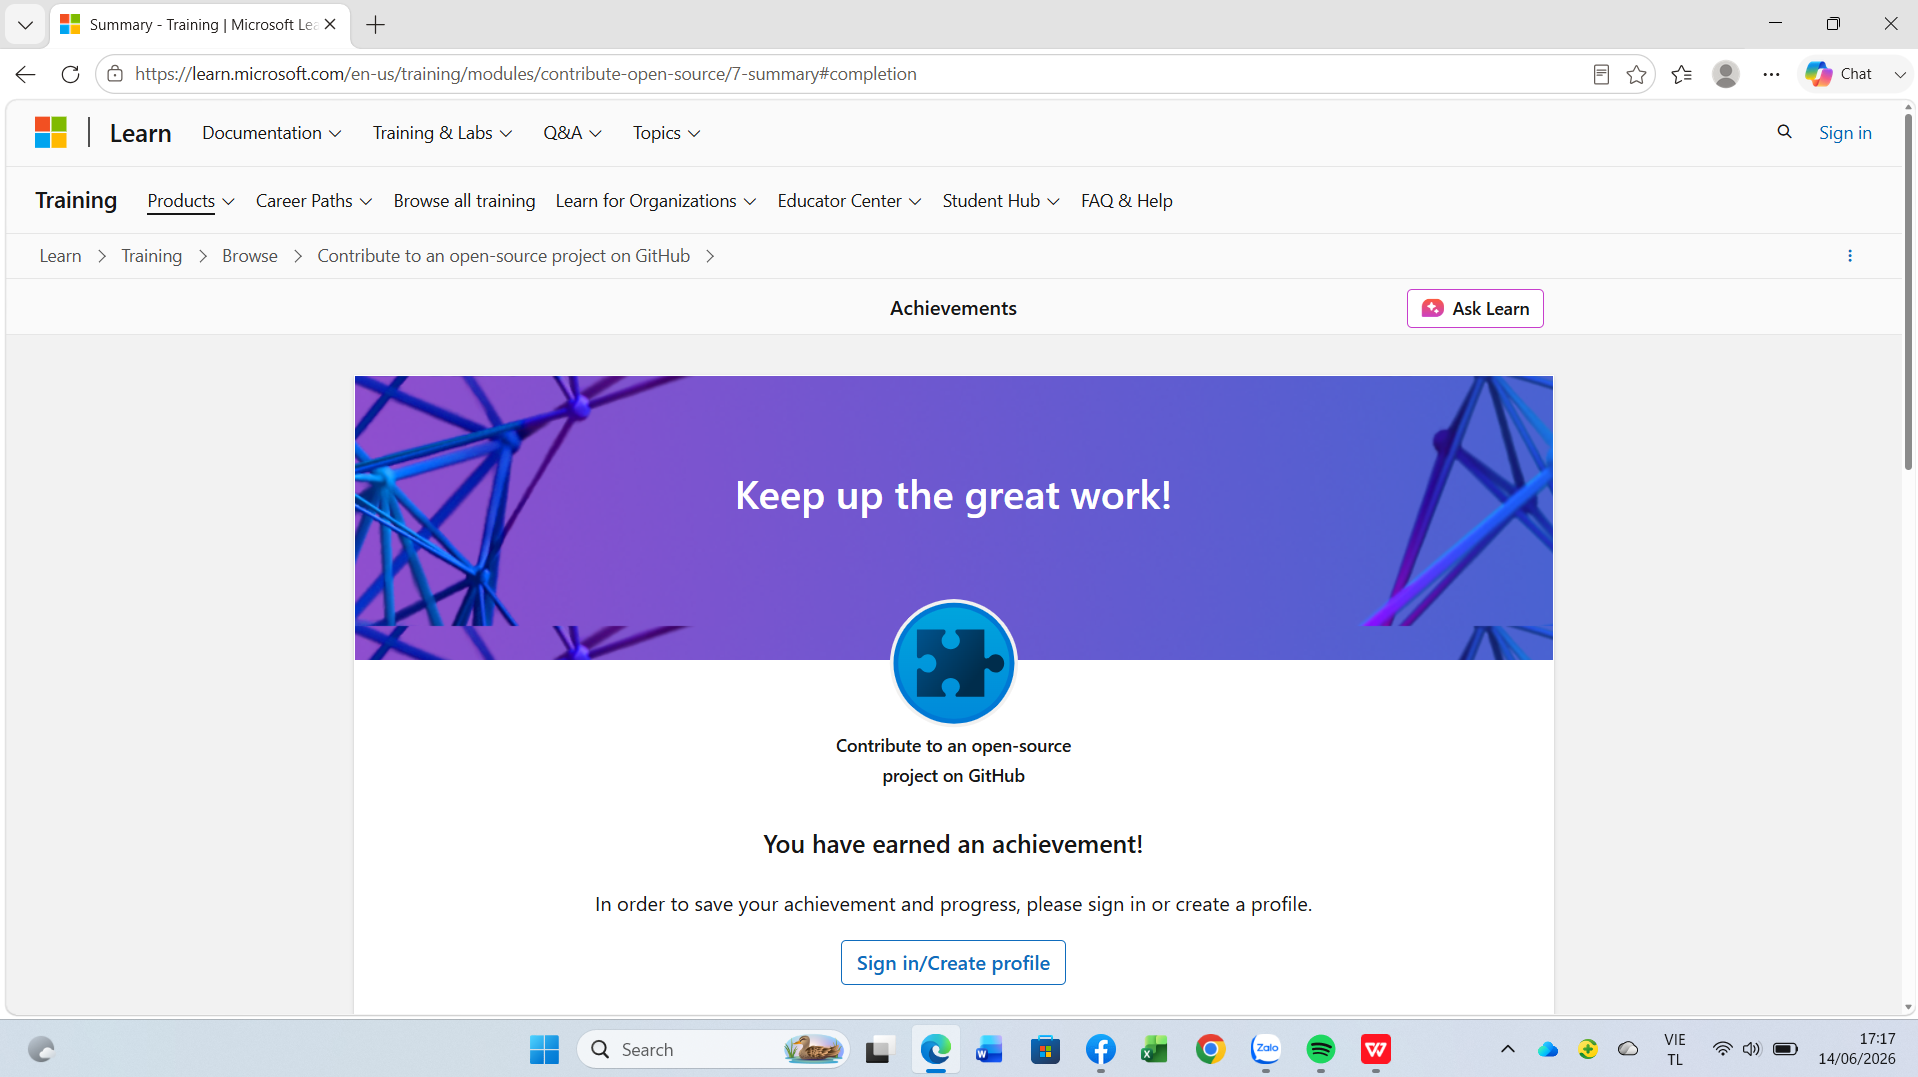Open FAQ & Help

[1127, 201]
